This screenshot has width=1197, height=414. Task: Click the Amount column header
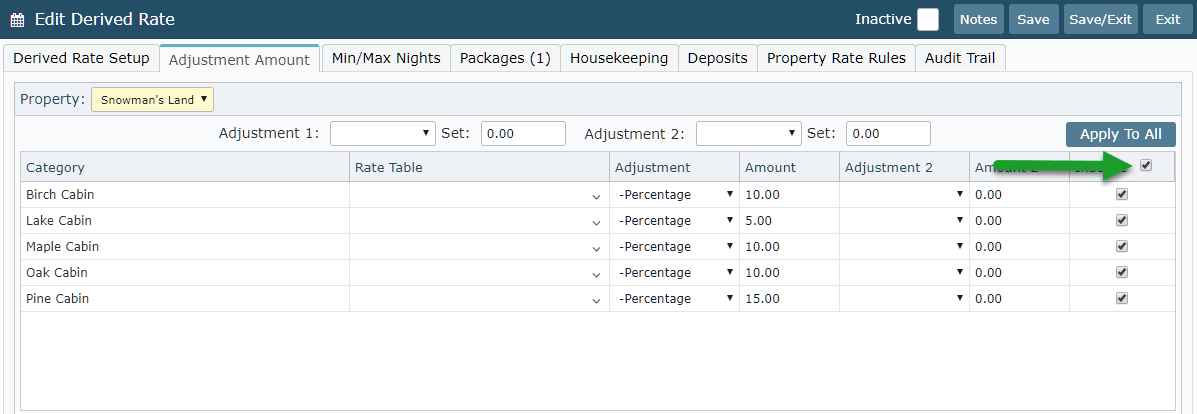(789, 167)
